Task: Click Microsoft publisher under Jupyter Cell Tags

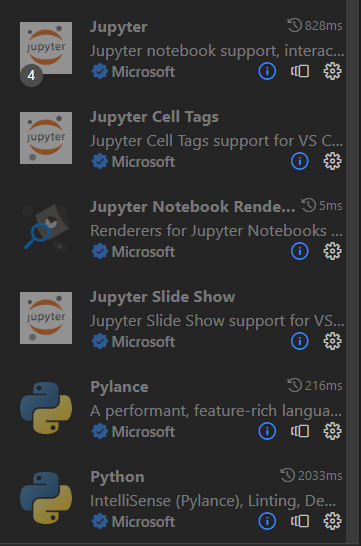Action: (143, 162)
